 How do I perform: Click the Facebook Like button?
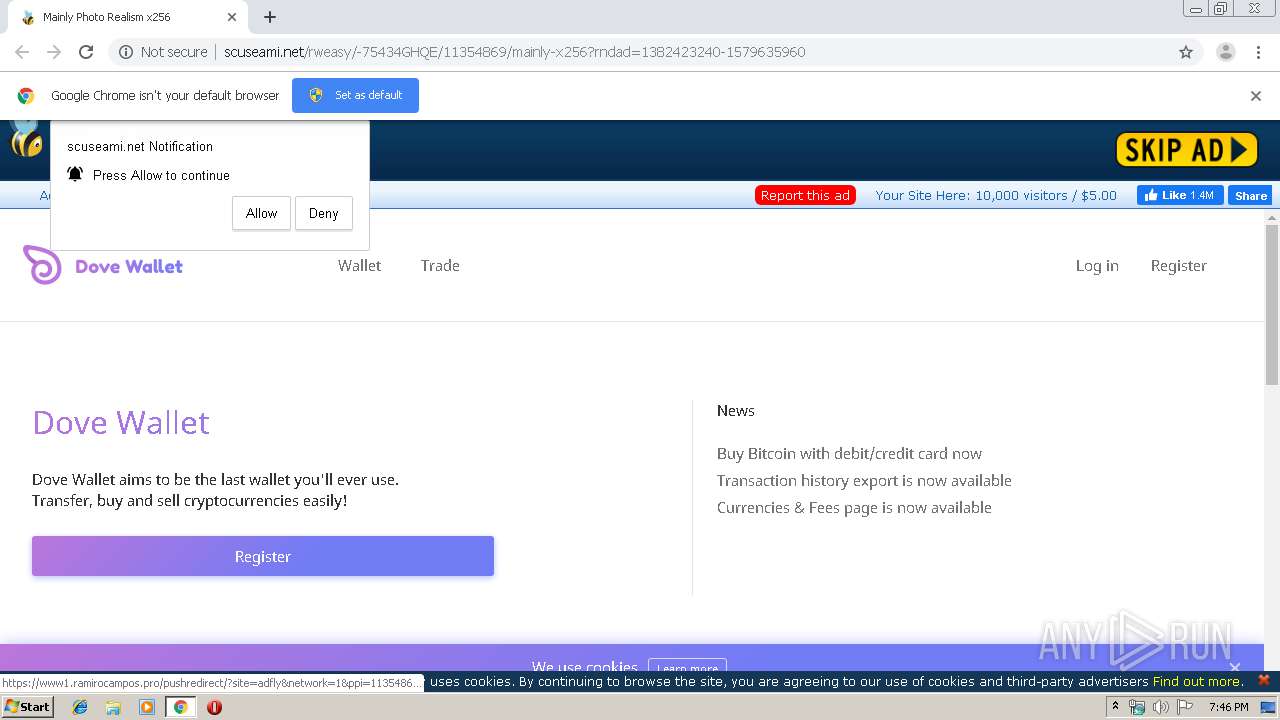pyautogui.click(x=1180, y=195)
